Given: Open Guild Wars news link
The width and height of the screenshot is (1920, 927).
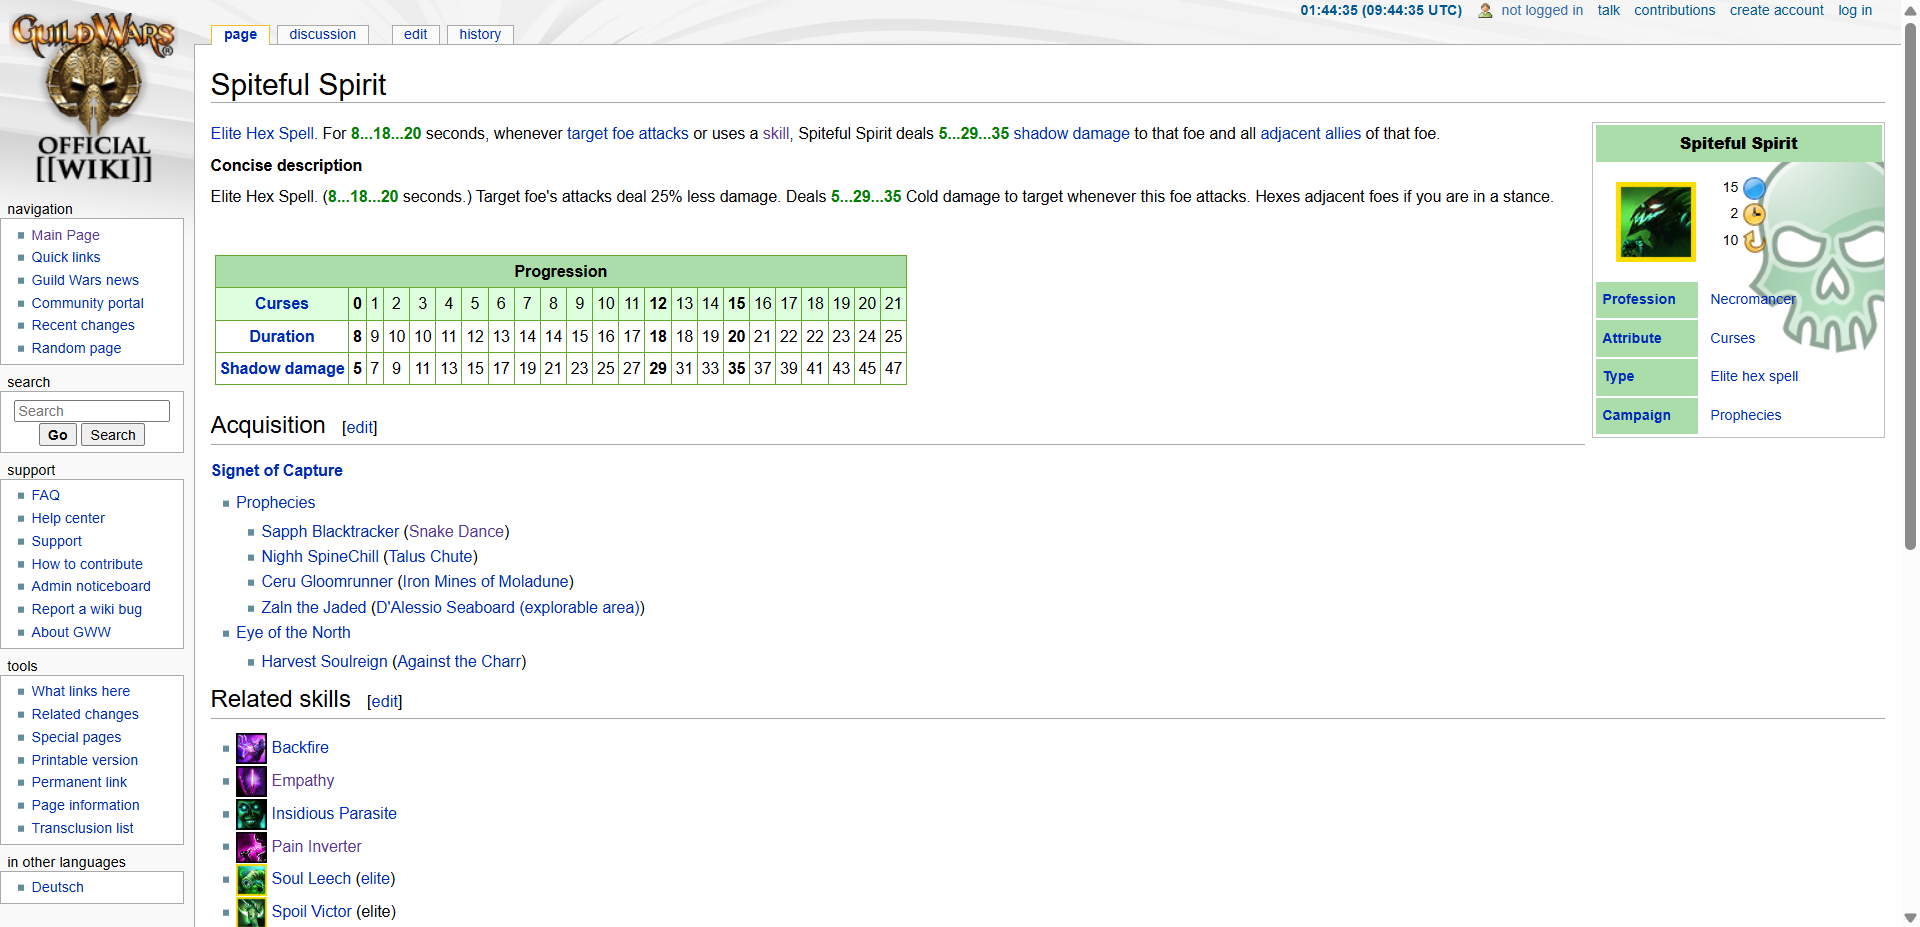Looking at the screenshot, I should tap(85, 280).
